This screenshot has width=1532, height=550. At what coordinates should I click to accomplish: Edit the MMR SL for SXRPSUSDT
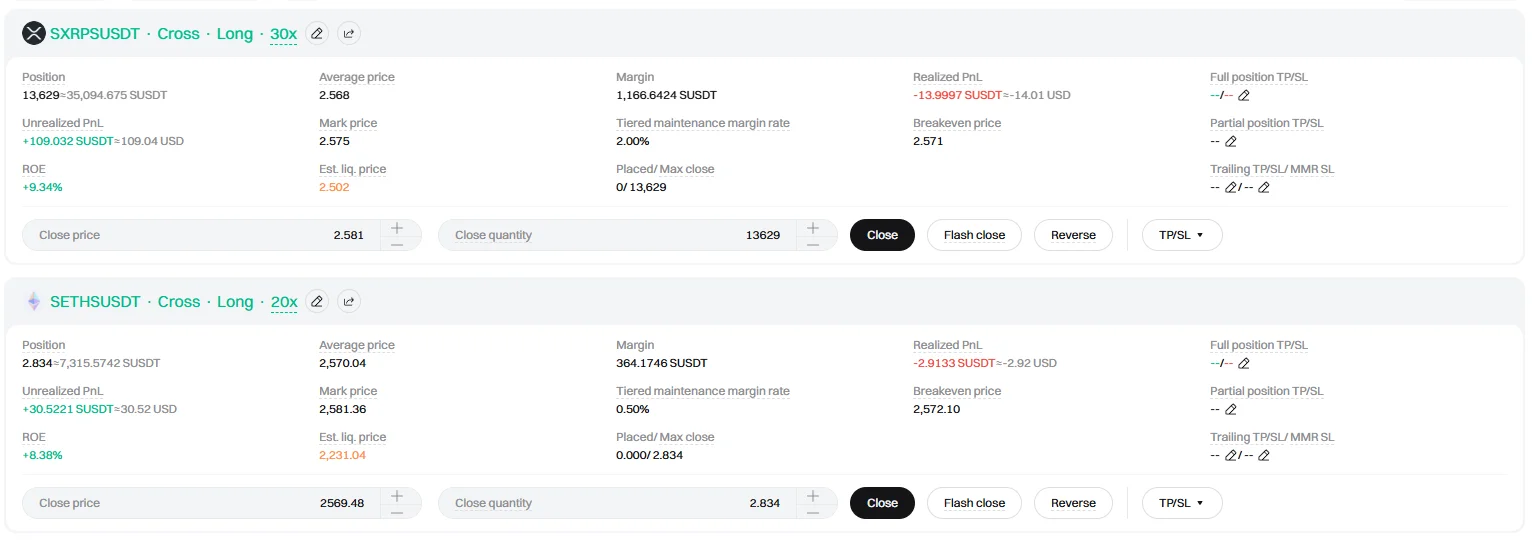pos(1264,188)
